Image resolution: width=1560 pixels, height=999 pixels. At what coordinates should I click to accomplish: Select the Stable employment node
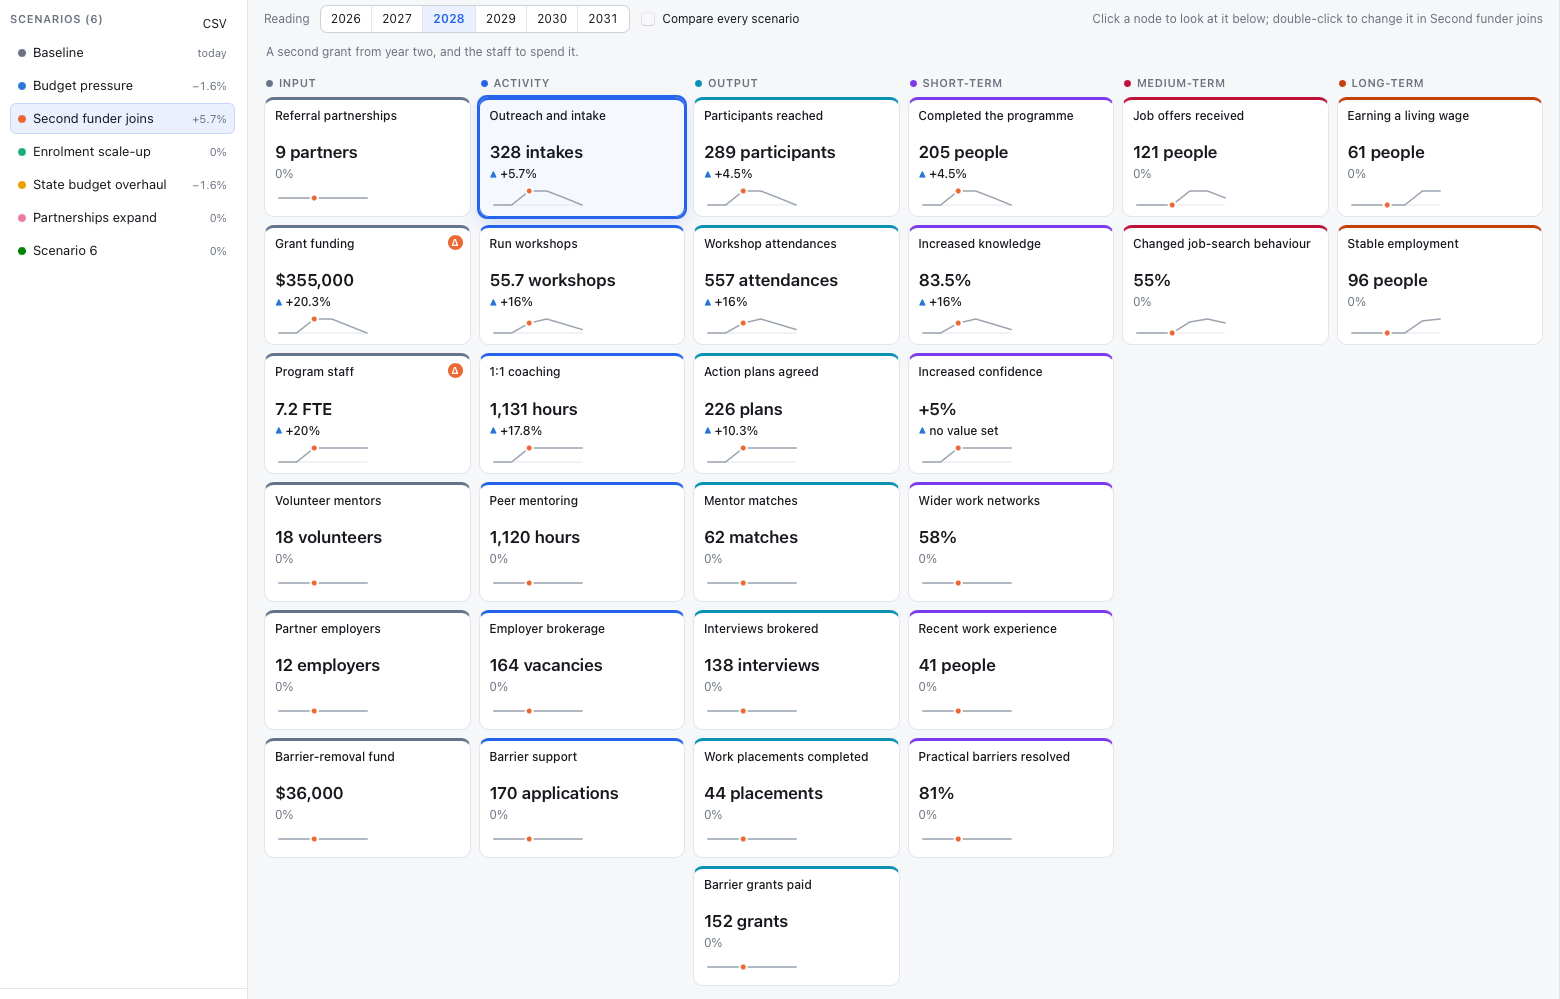[1440, 285]
